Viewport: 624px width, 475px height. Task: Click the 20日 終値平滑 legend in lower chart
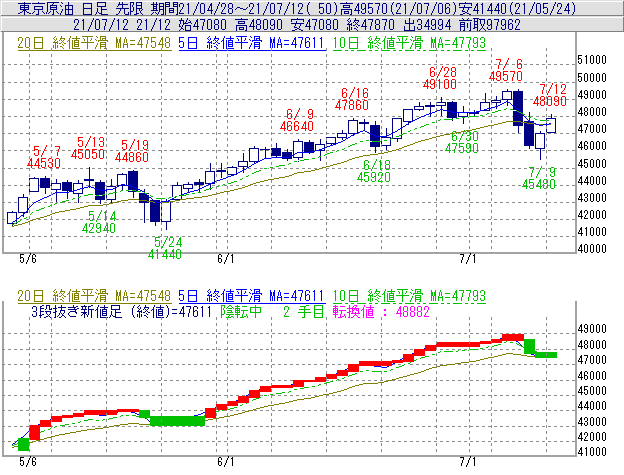pos(94,296)
